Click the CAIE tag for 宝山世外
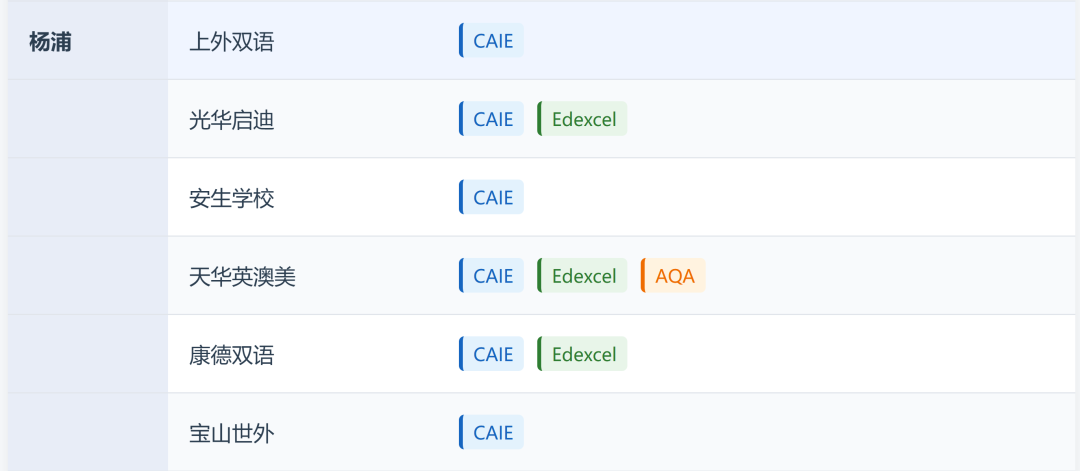The width and height of the screenshot is (1080, 471). (x=492, y=432)
